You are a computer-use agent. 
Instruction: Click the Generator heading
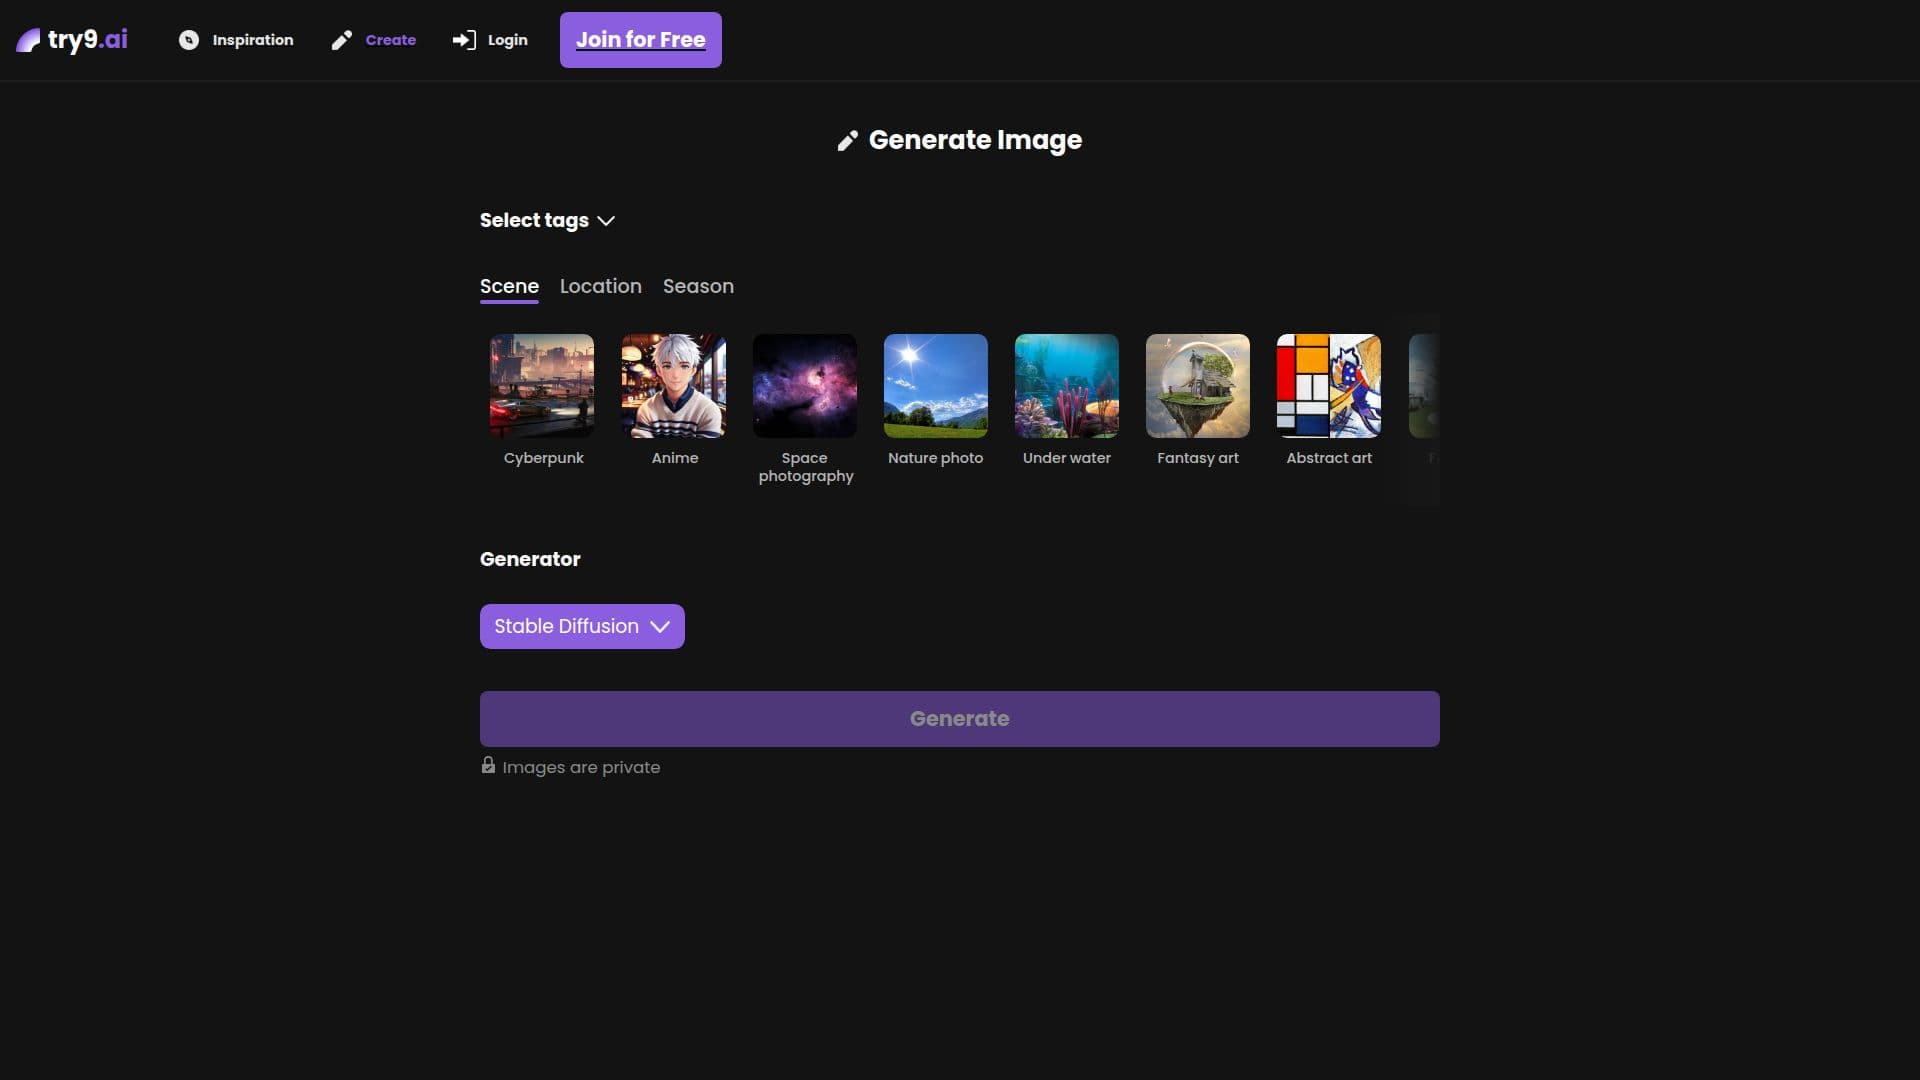530,560
